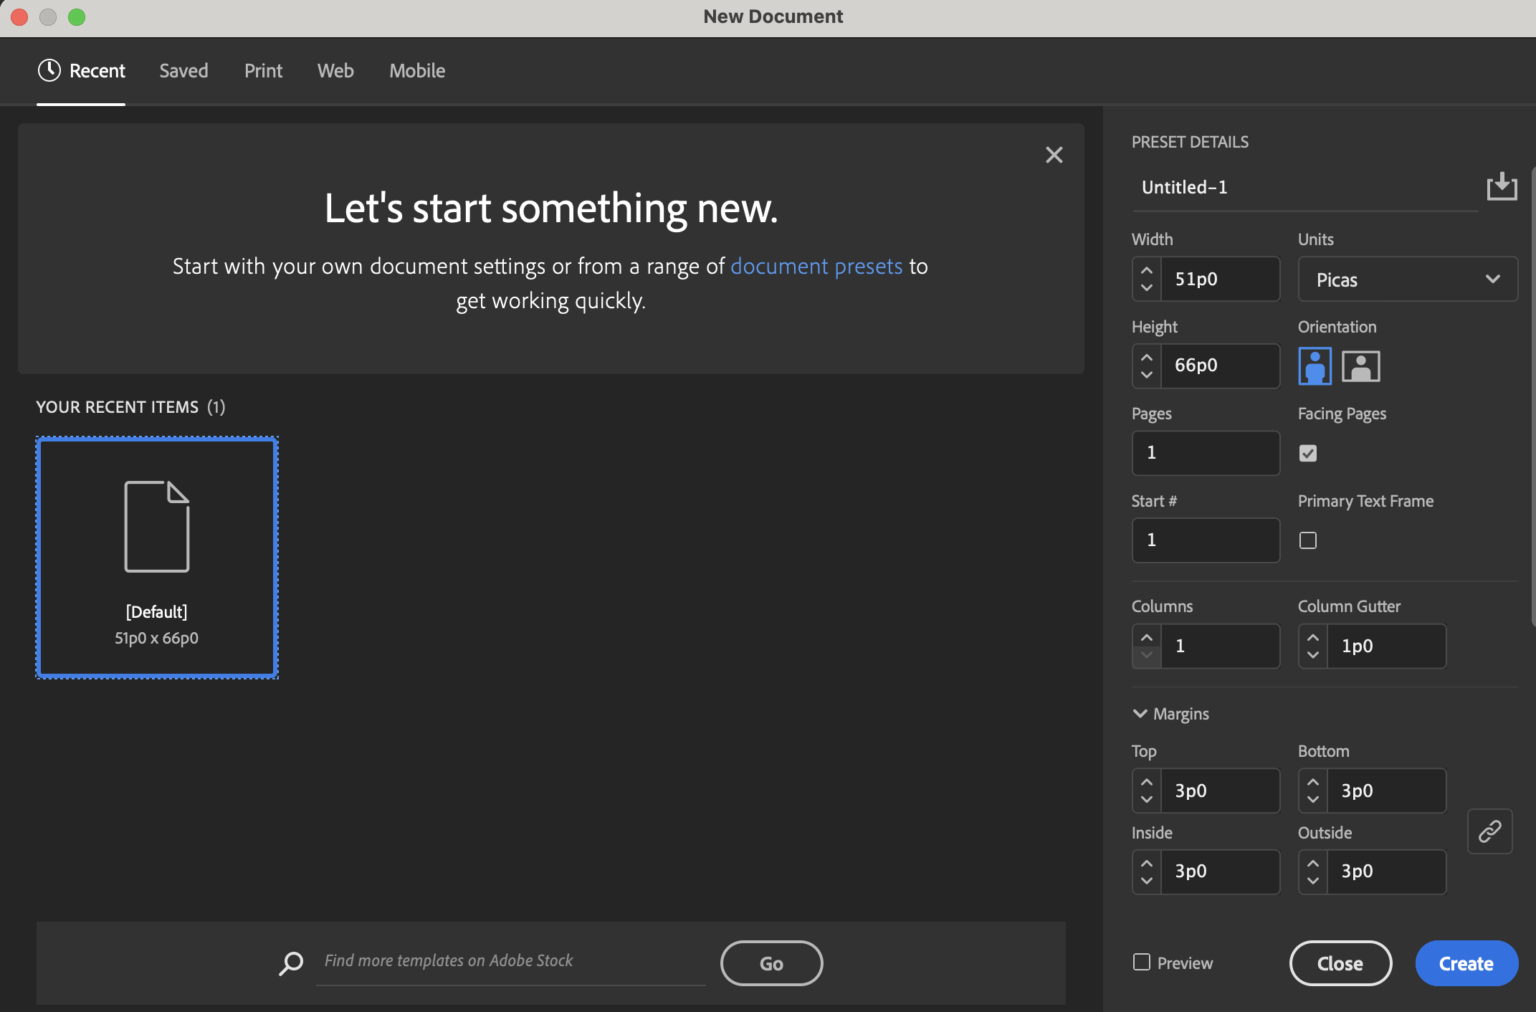Viewport: 1536px width, 1012px height.
Task: Open the Units dropdown showing Picas
Action: [1407, 279]
